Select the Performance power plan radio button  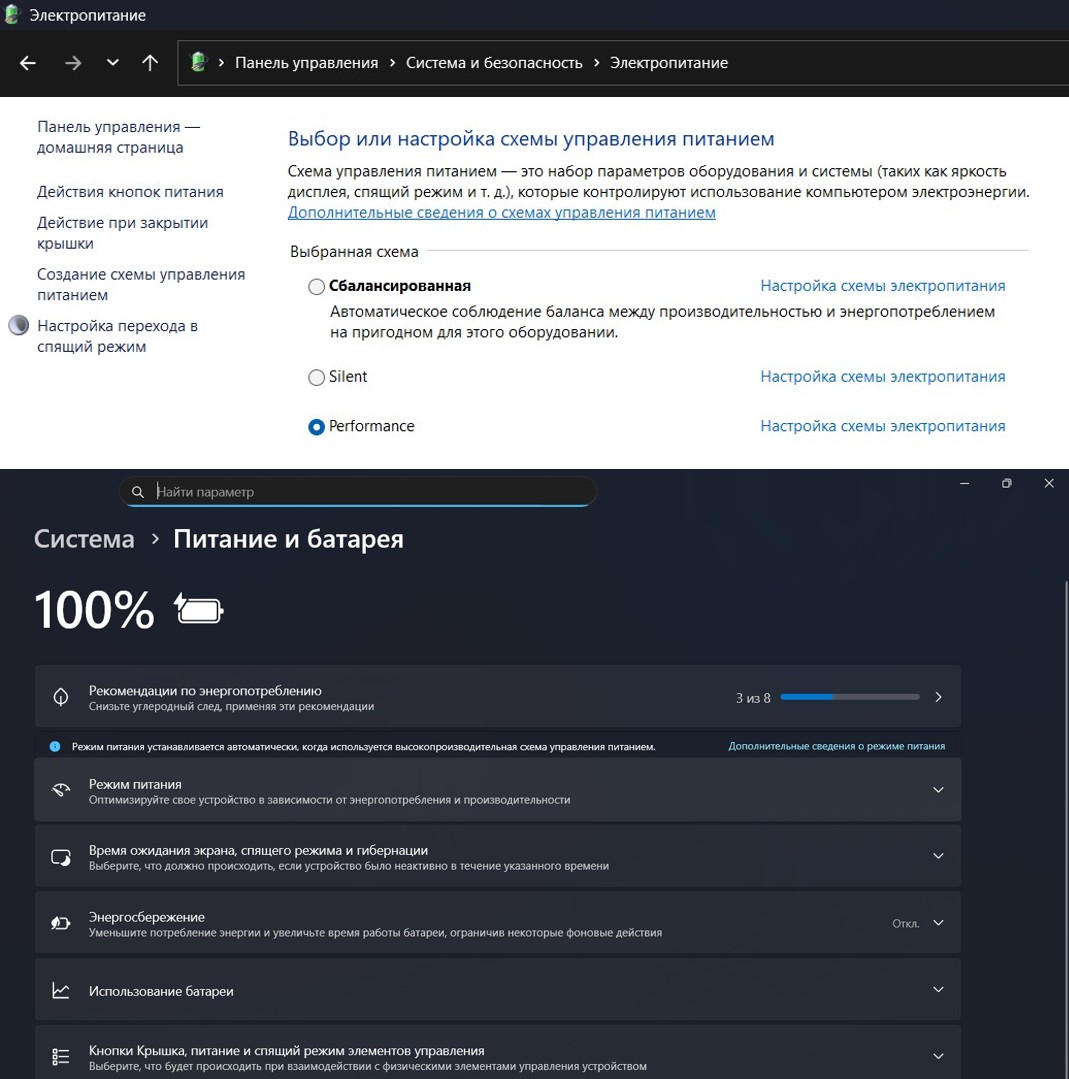[x=316, y=427]
